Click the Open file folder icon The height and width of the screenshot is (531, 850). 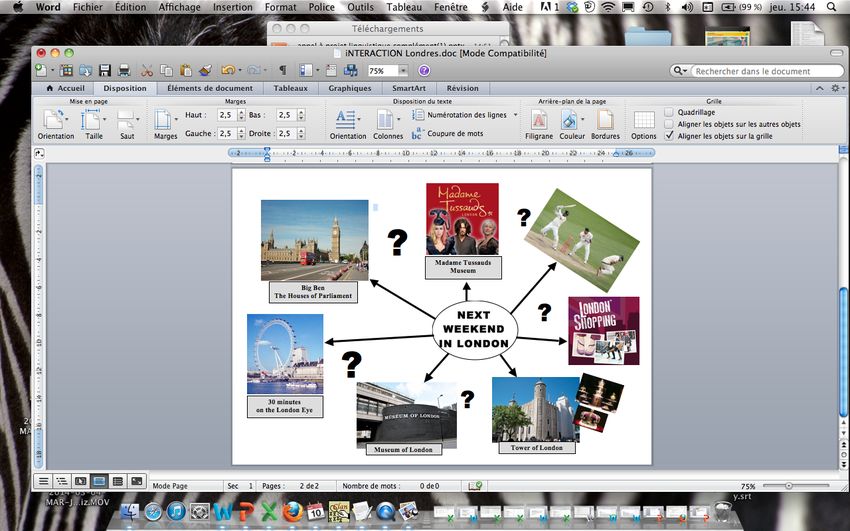[x=86, y=70]
